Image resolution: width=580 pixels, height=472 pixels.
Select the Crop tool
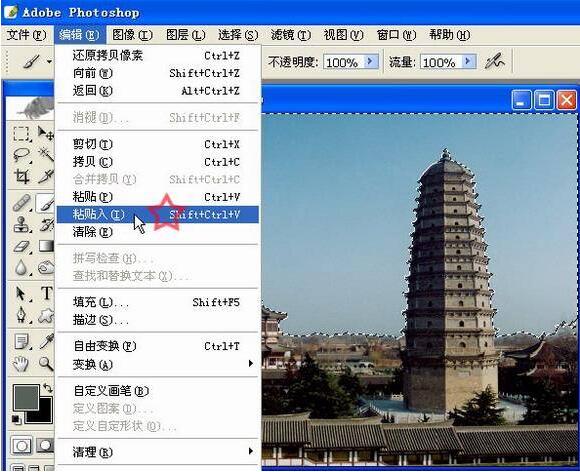(x=21, y=176)
